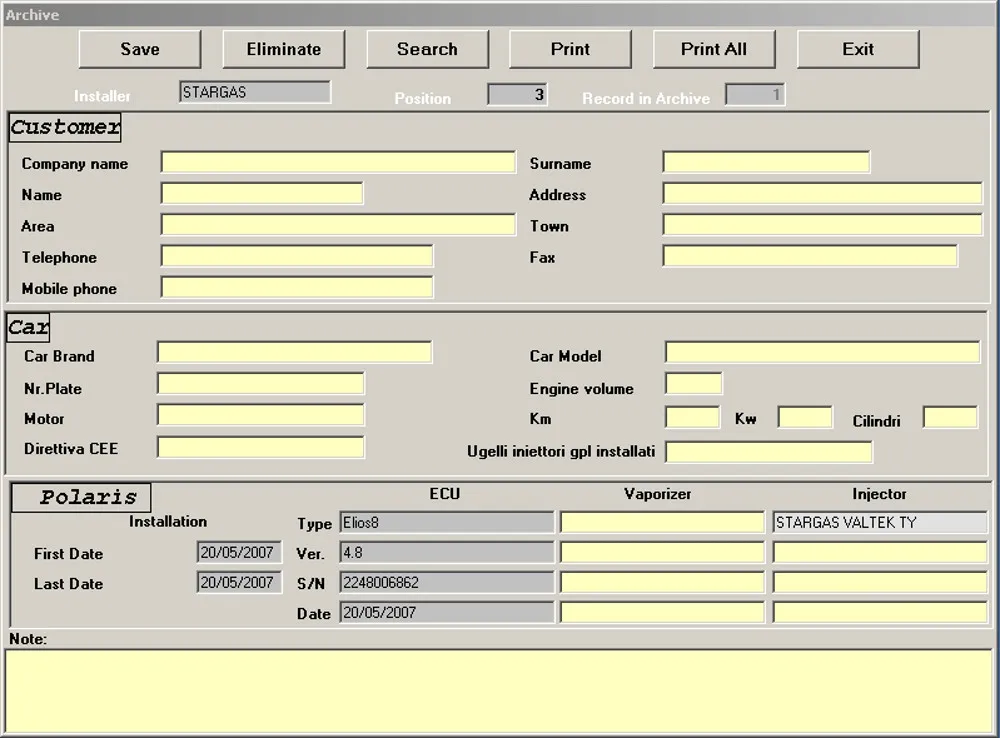Select the Position number box
Viewport: 1000px width, 738px height.
click(x=517, y=95)
